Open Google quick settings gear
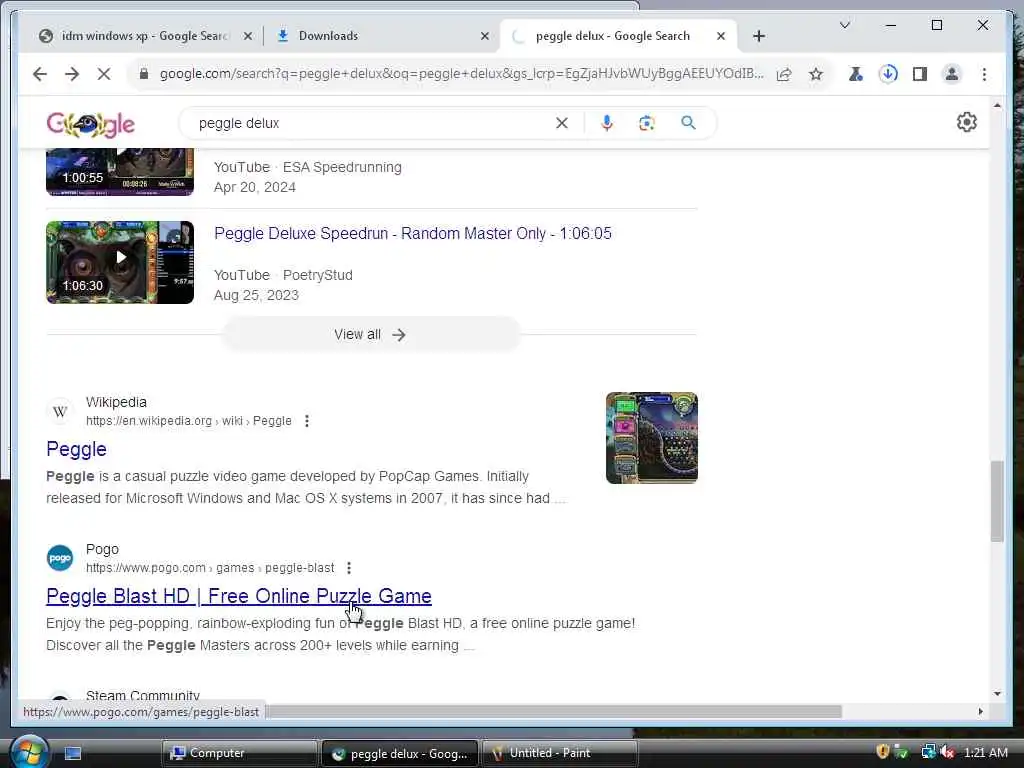Image resolution: width=1024 pixels, height=768 pixels. pos(967,122)
